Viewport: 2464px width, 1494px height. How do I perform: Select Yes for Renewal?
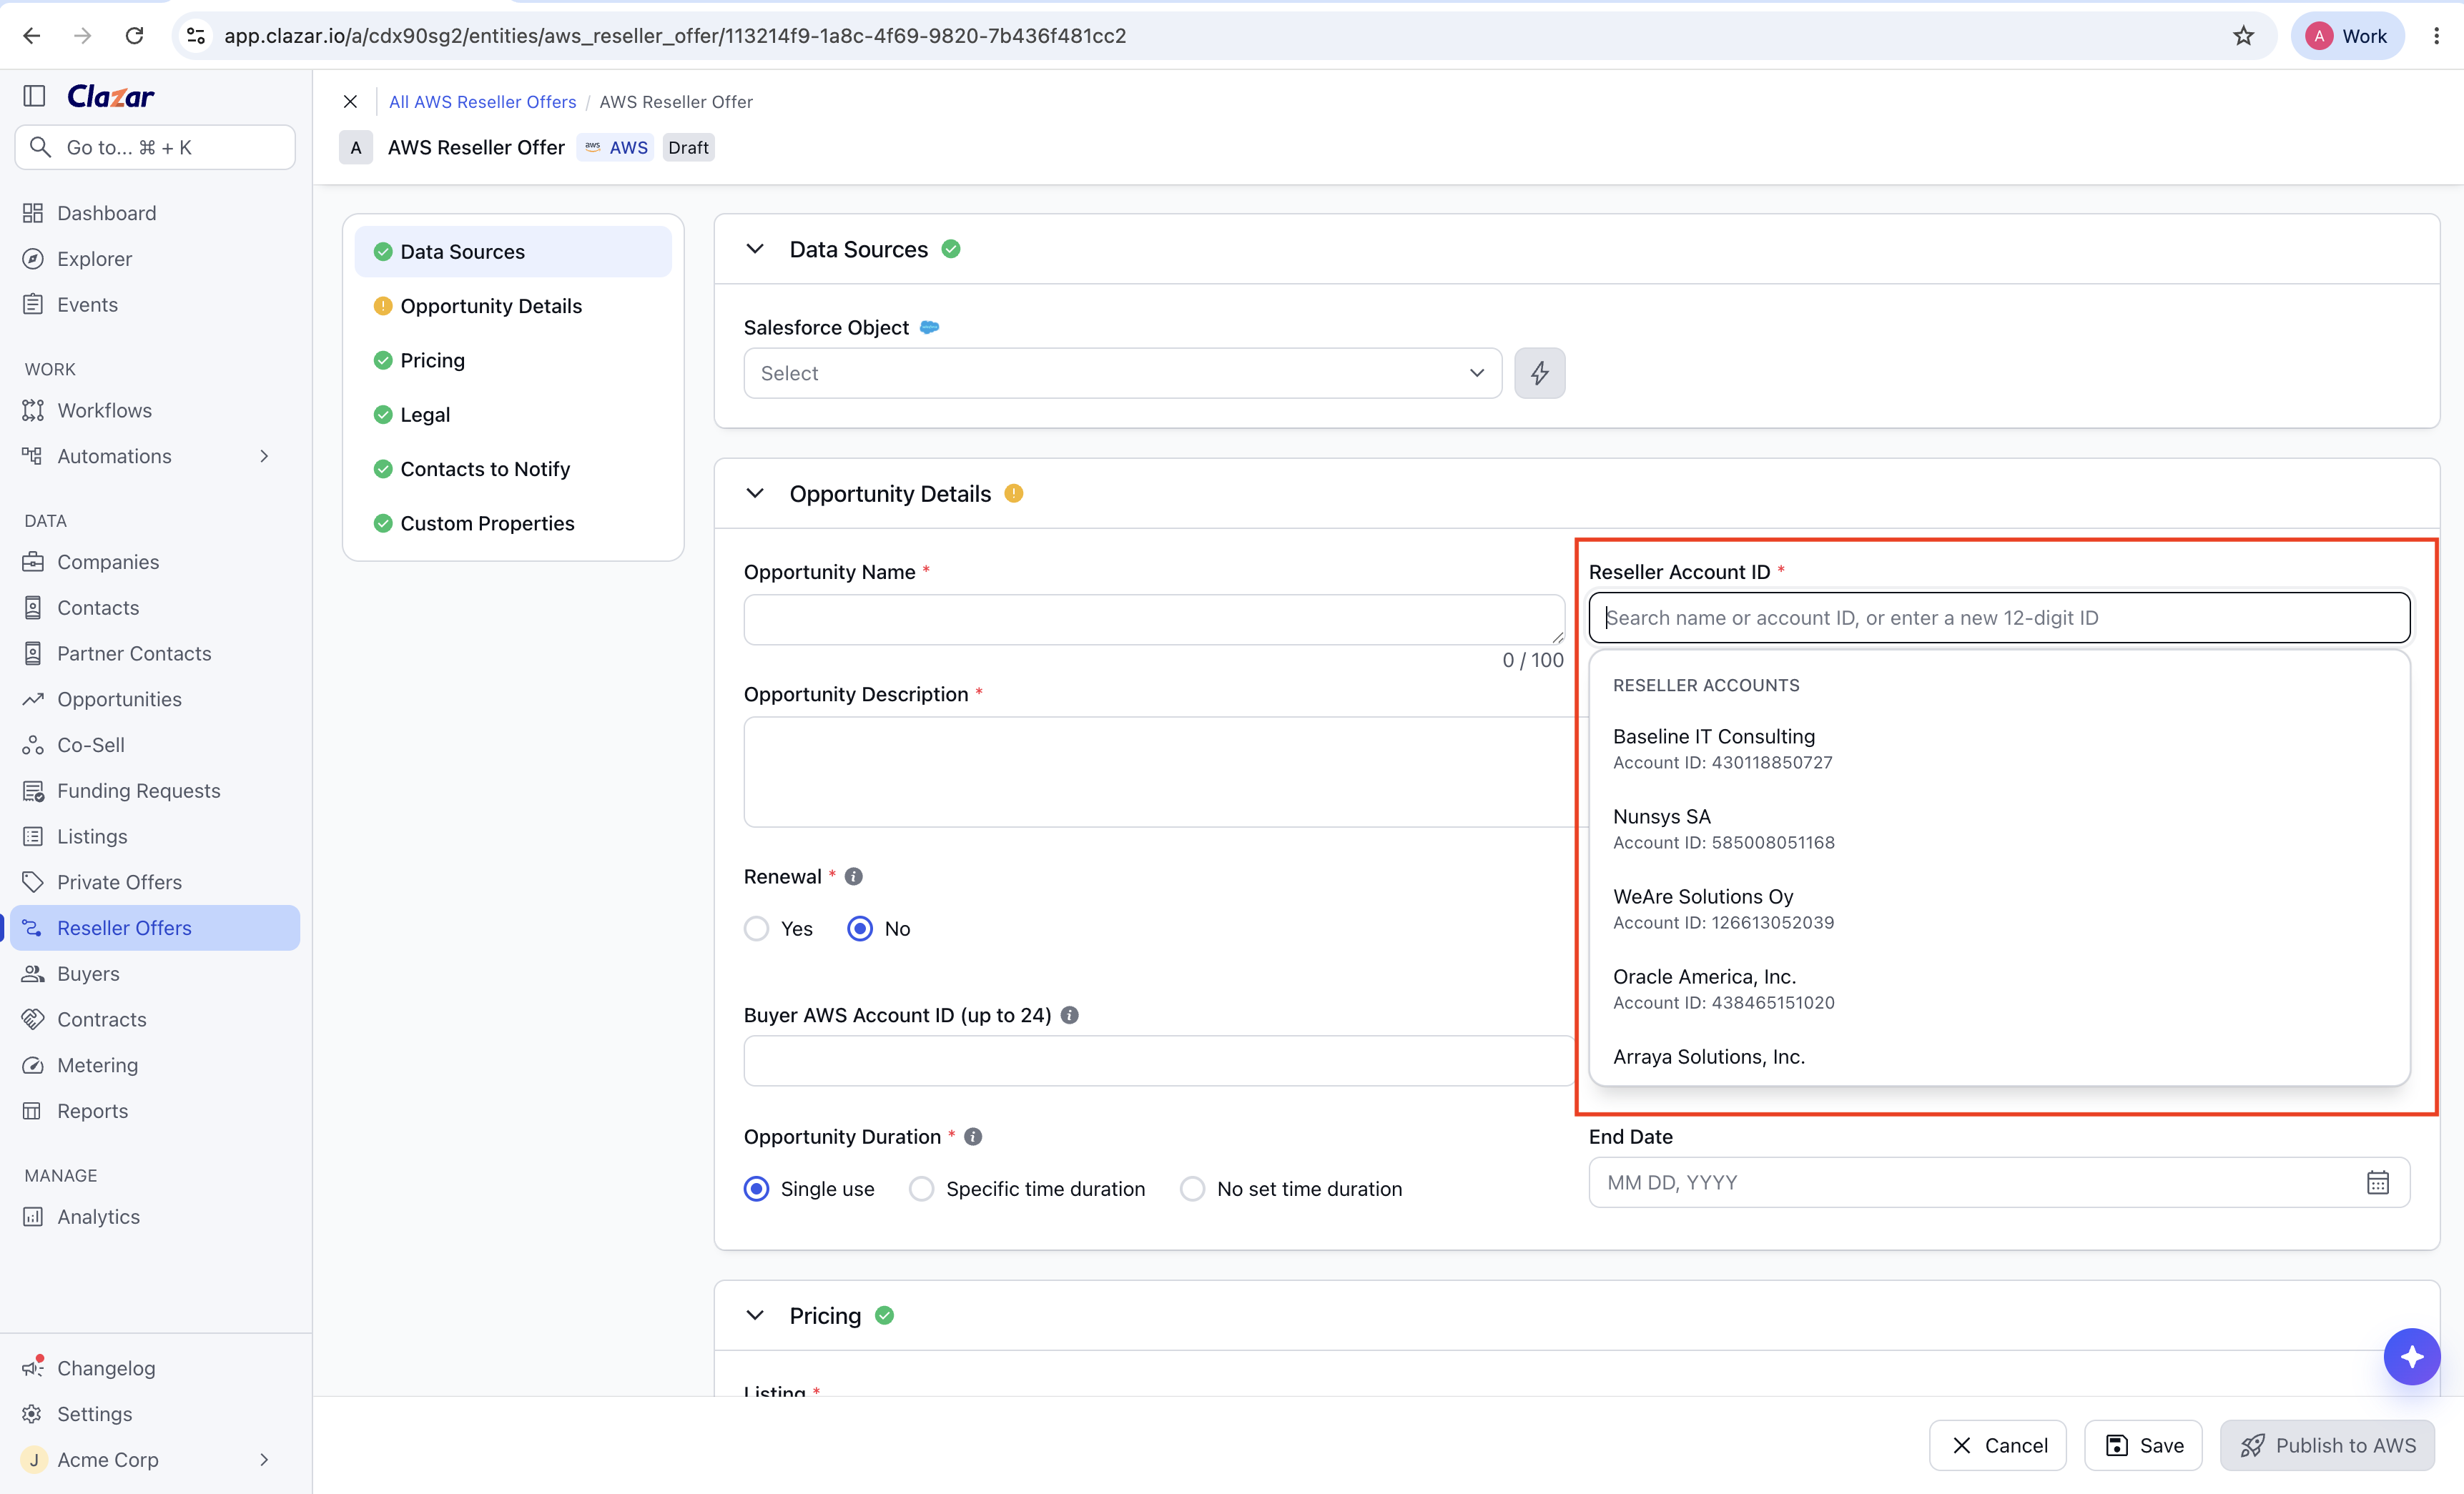pyautogui.click(x=757, y=929)
